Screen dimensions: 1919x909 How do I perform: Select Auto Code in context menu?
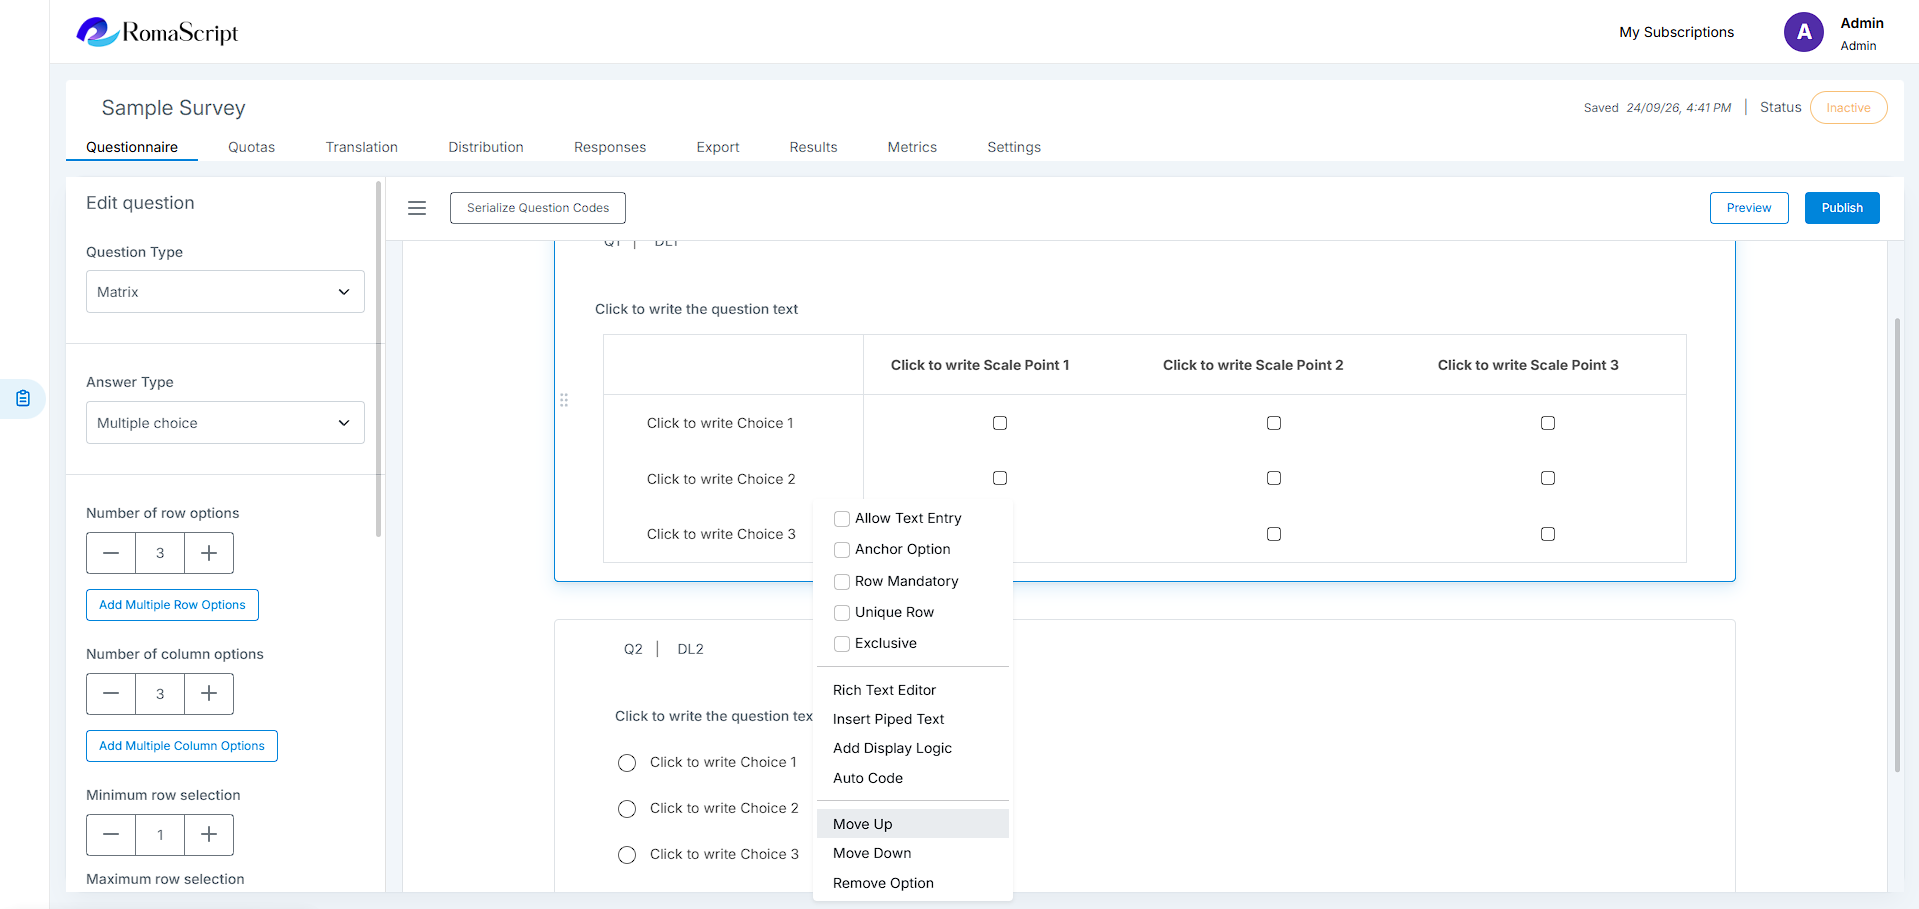tap(912, 778)
